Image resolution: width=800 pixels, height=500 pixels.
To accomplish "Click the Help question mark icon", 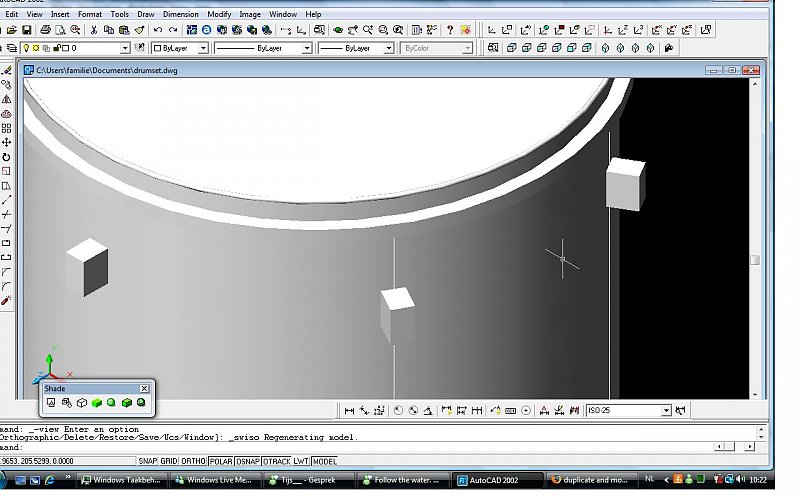I will (x=450, y=30).
